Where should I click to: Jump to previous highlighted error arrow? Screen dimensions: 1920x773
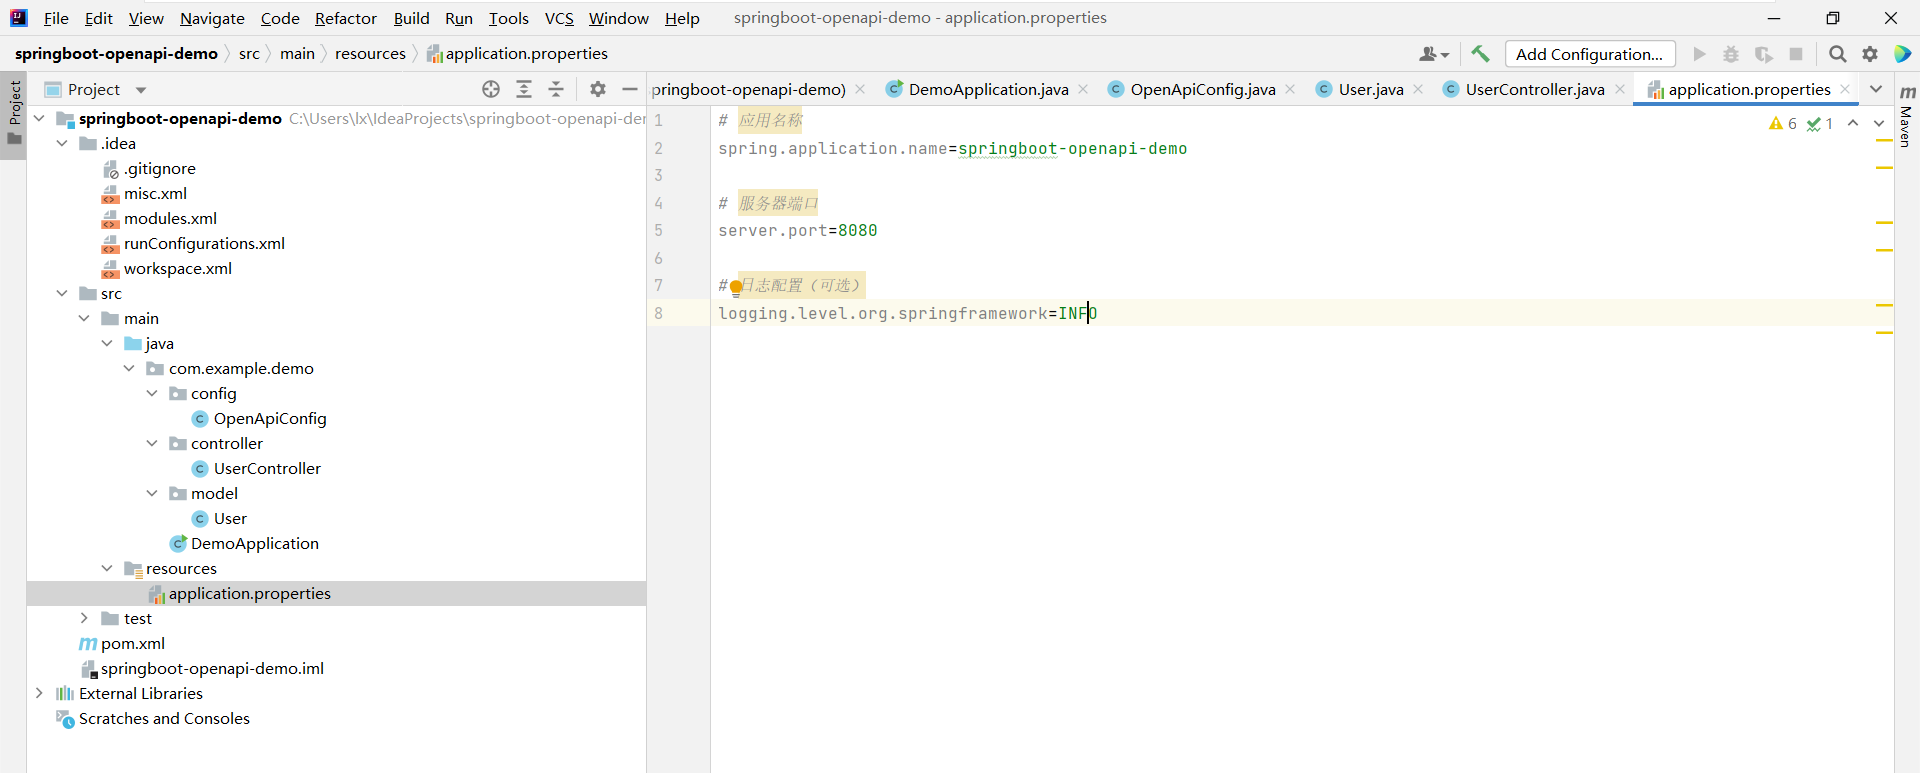point(1853,123)
